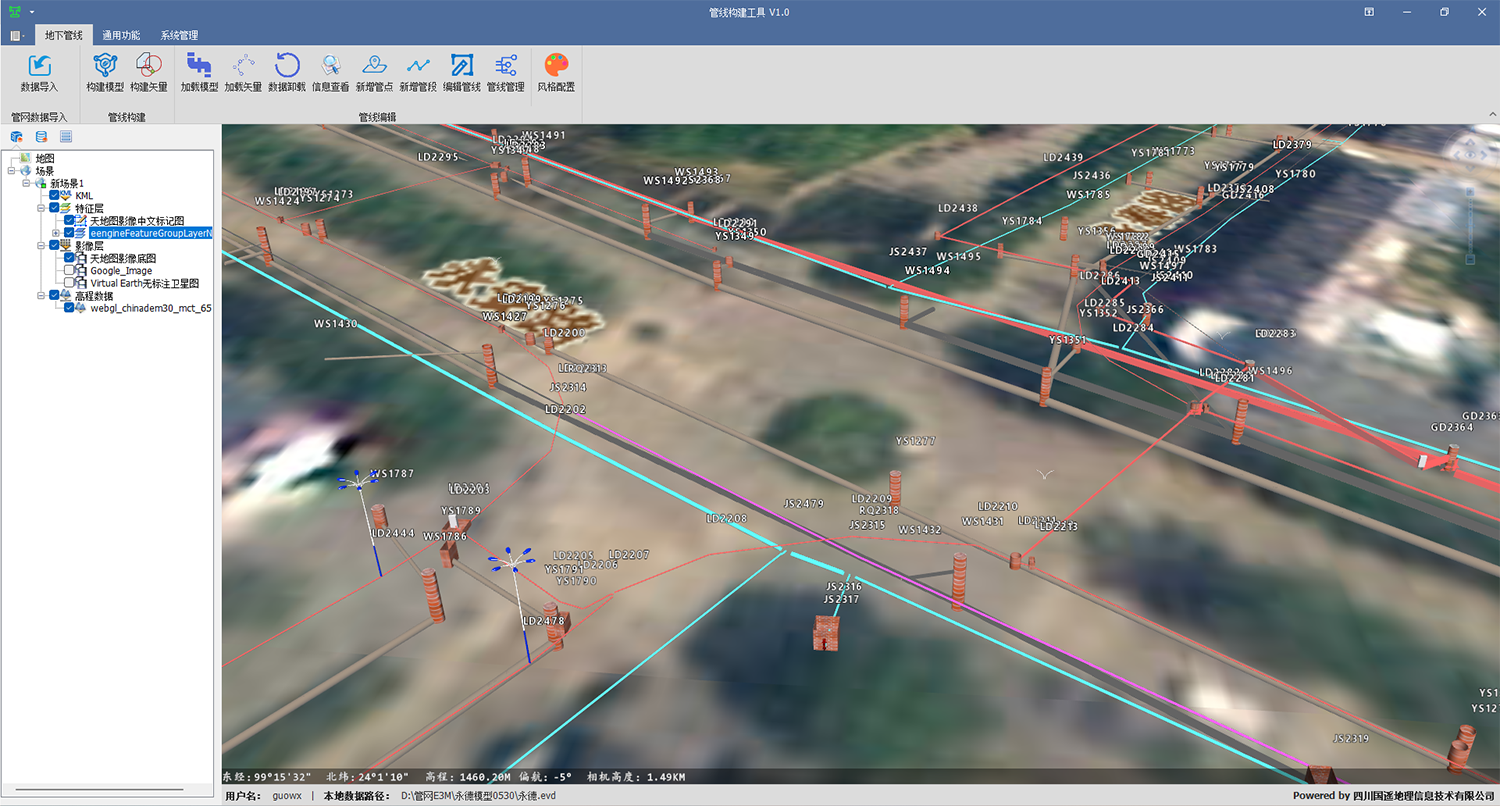Uncheck the KML layer checkbox
The height and width of the screenshot is (806, 1500).
tap(56, 196)
